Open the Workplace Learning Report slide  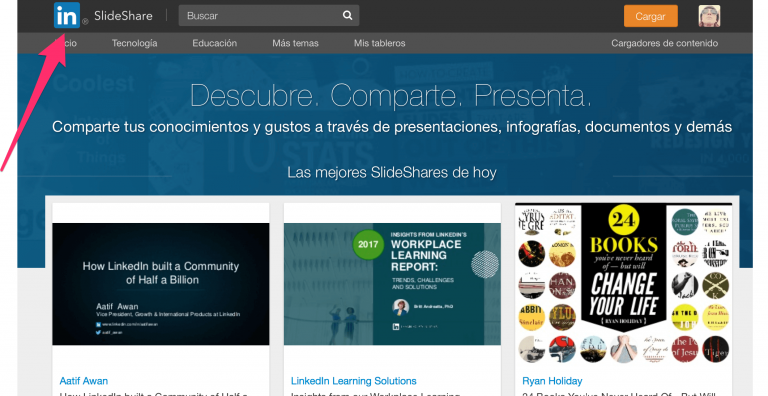click(392, 284)
